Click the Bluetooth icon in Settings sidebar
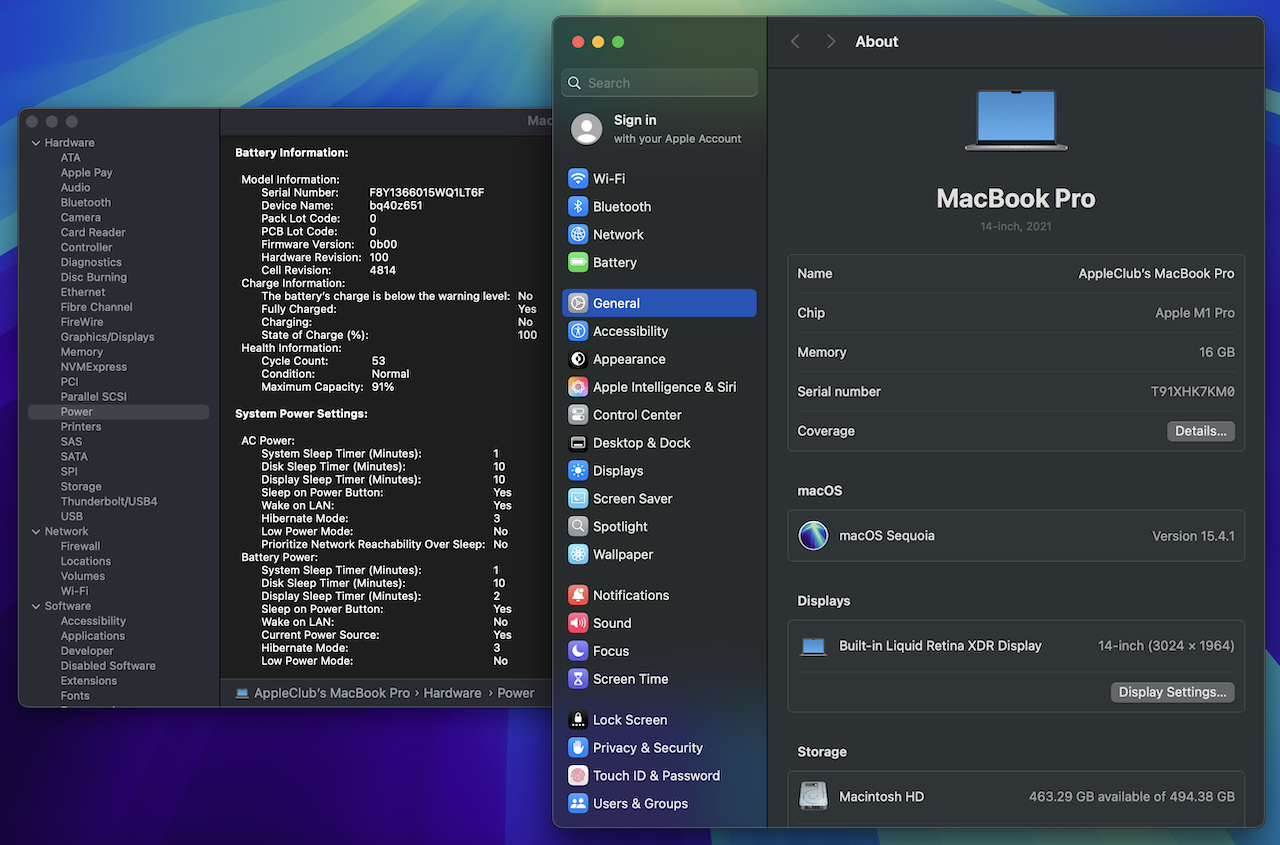This screenshot has width=1280, height=845. [578, 206]
